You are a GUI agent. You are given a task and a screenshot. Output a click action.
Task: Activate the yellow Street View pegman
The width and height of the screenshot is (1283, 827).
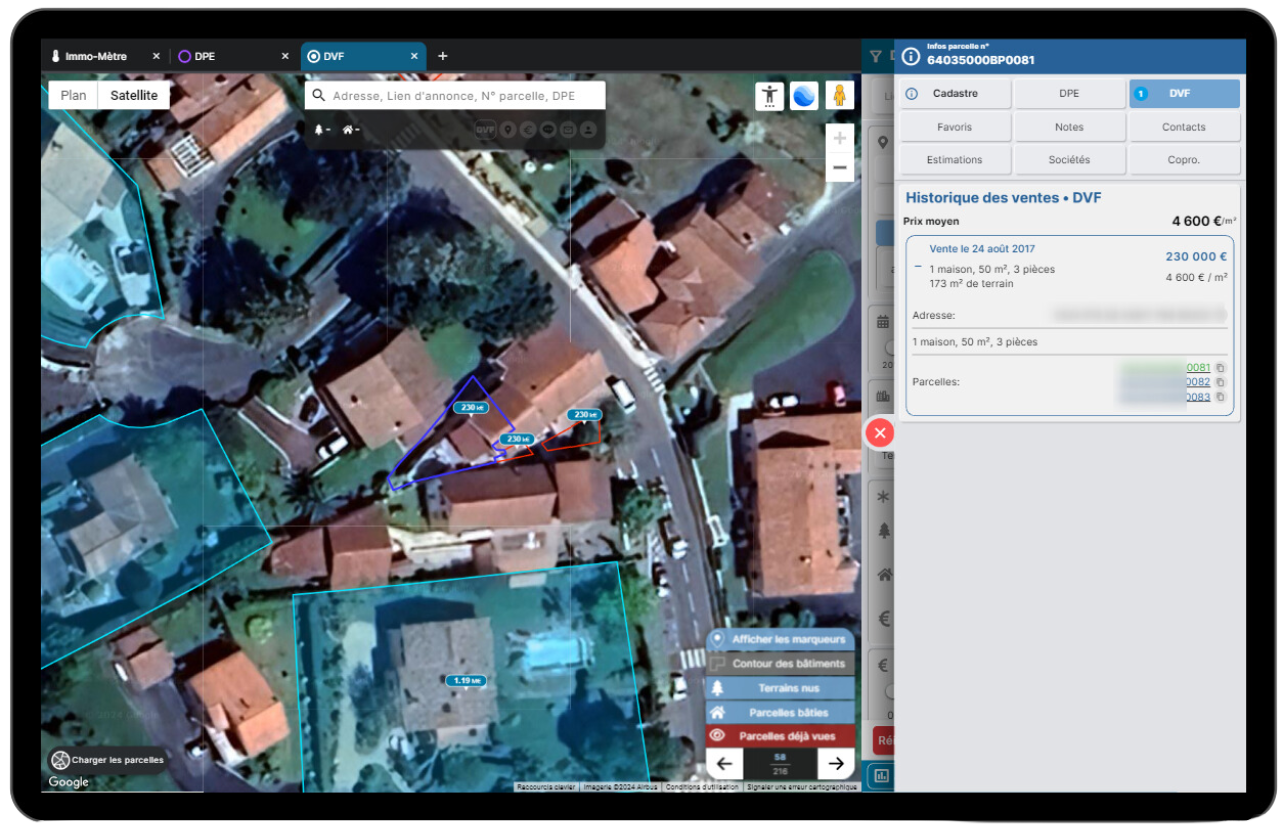839,96
